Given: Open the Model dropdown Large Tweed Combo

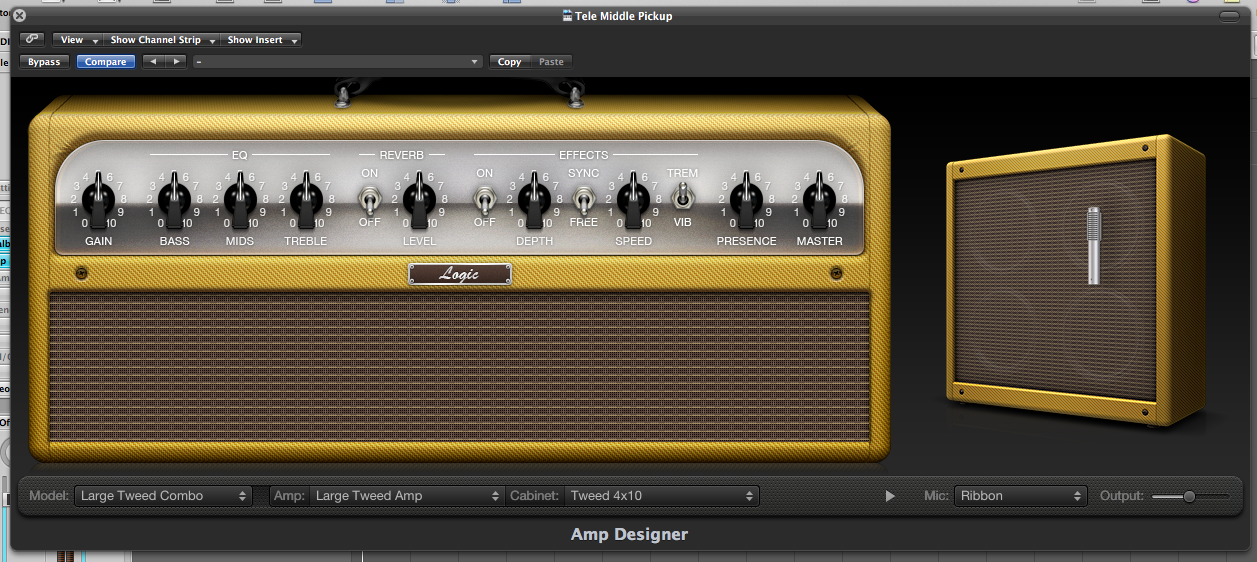Looking at the screenshot, I should point(164,495).
